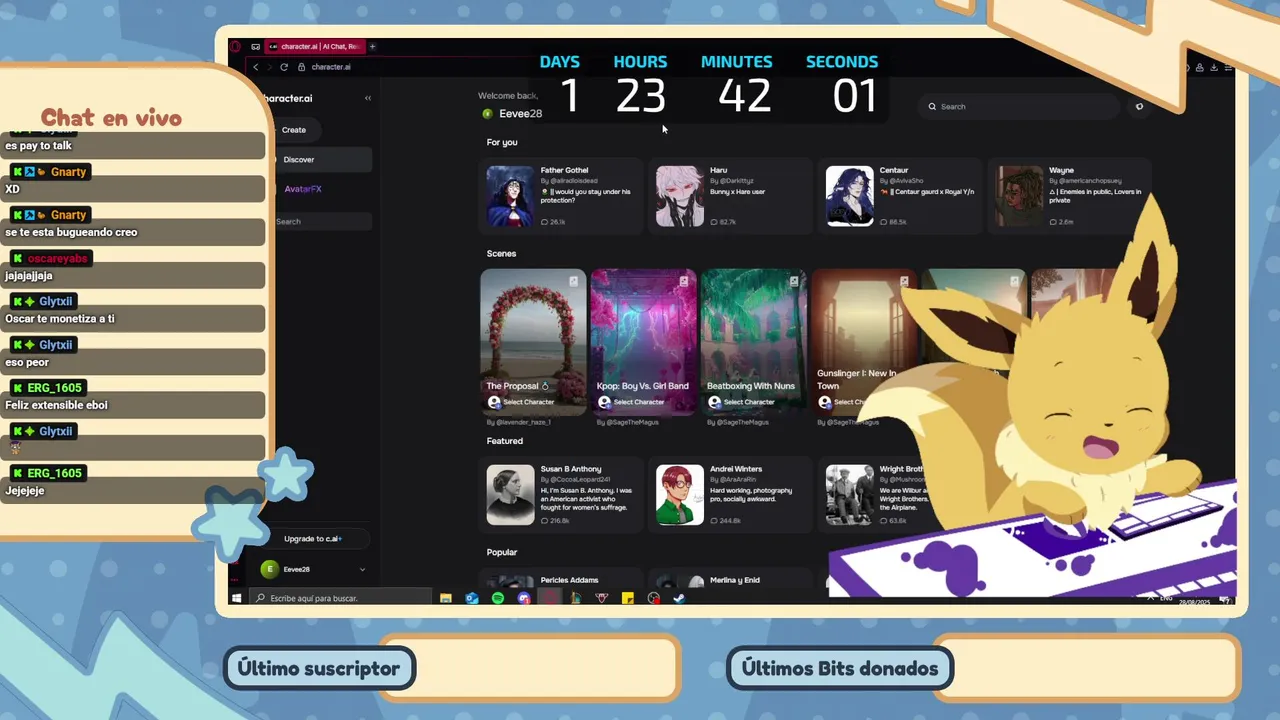
Task: Click Eevee28 green avatar near Welcome back
Action: tap(487, 114)
